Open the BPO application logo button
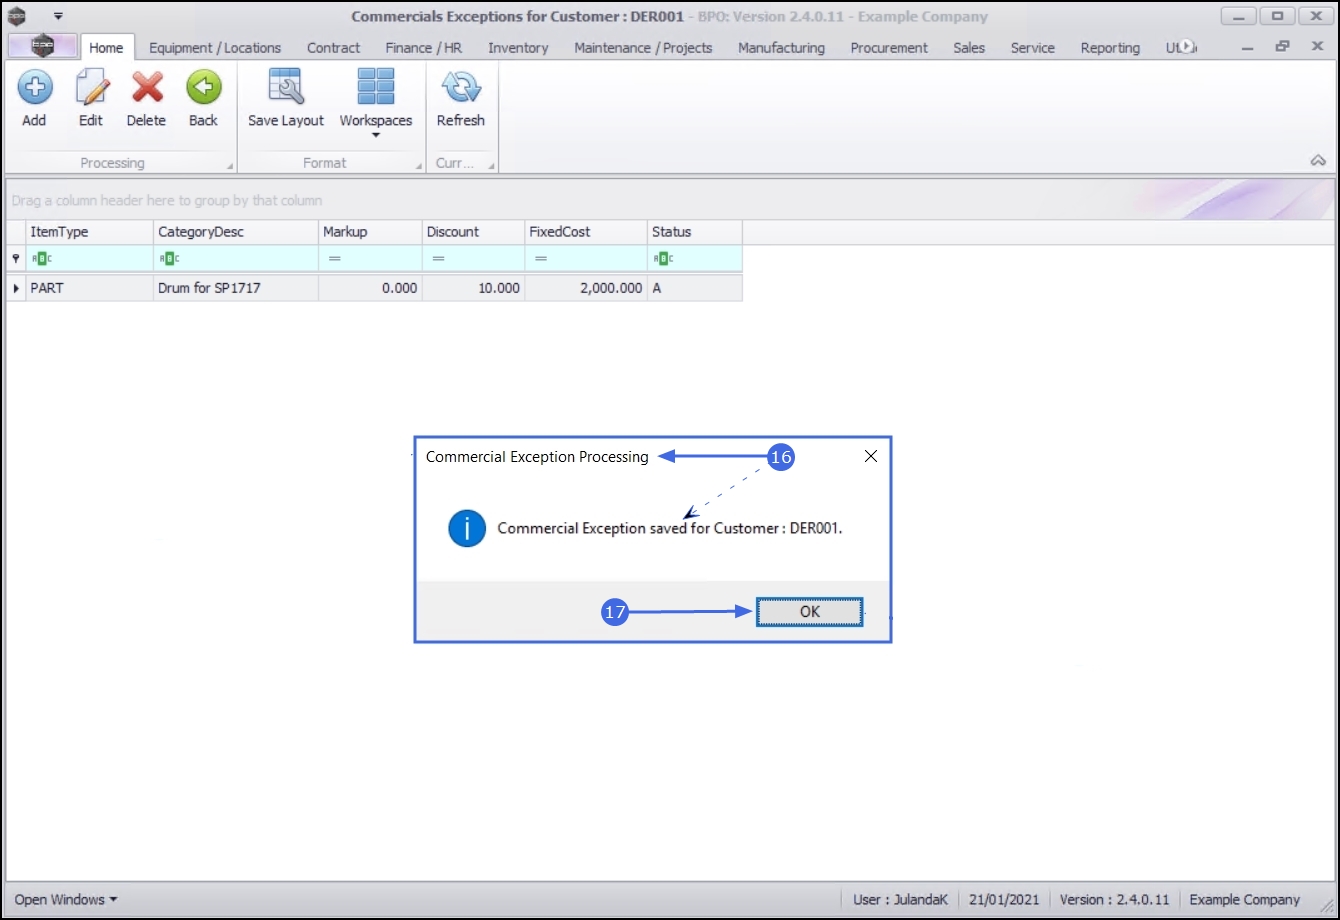The height and width of the screenshot is (920, 1340). 42,46
